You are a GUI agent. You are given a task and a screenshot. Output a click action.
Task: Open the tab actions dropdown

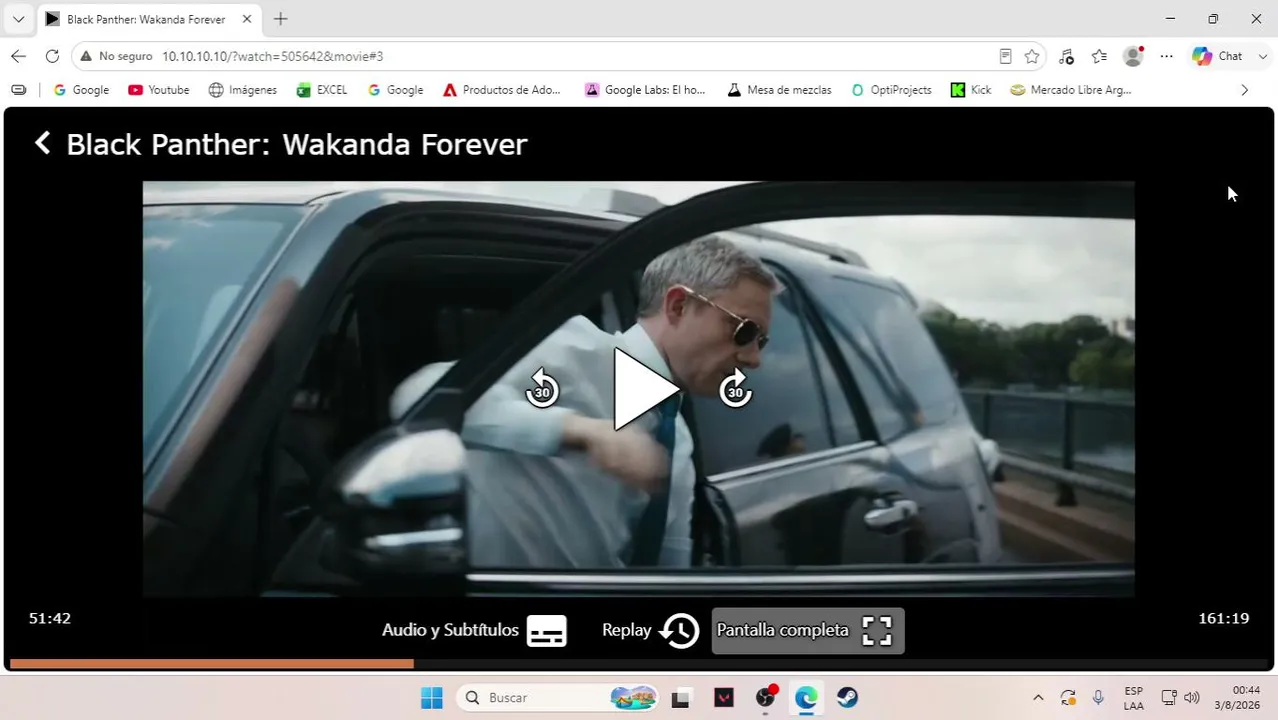[x=18, y=19]
